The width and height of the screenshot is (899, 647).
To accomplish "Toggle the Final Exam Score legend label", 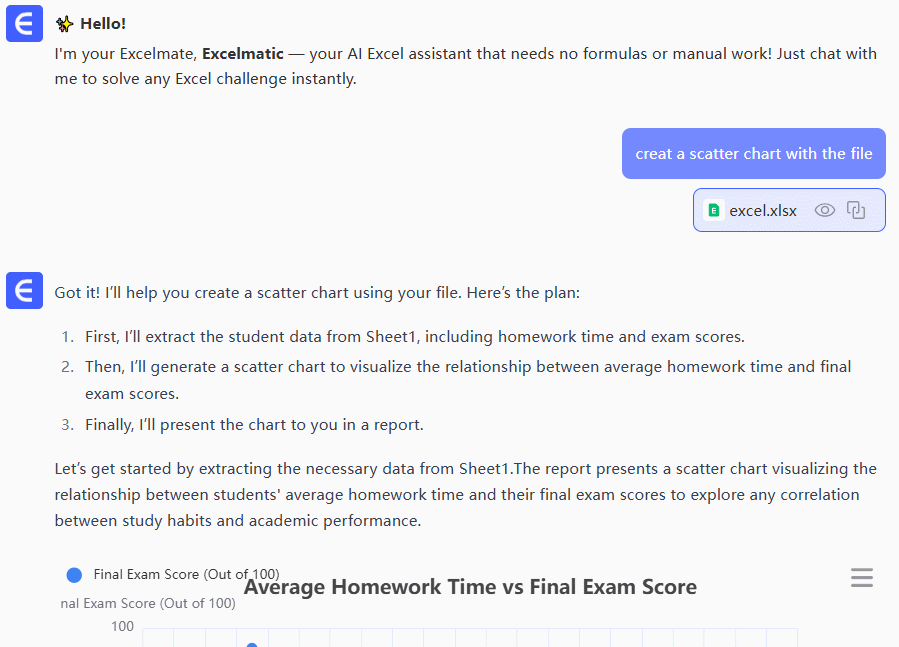I will 186,574.
